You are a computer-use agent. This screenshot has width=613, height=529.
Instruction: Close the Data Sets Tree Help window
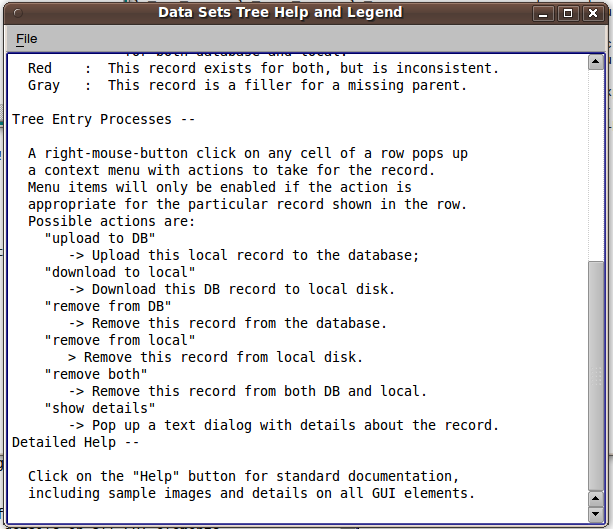[593, 14]
